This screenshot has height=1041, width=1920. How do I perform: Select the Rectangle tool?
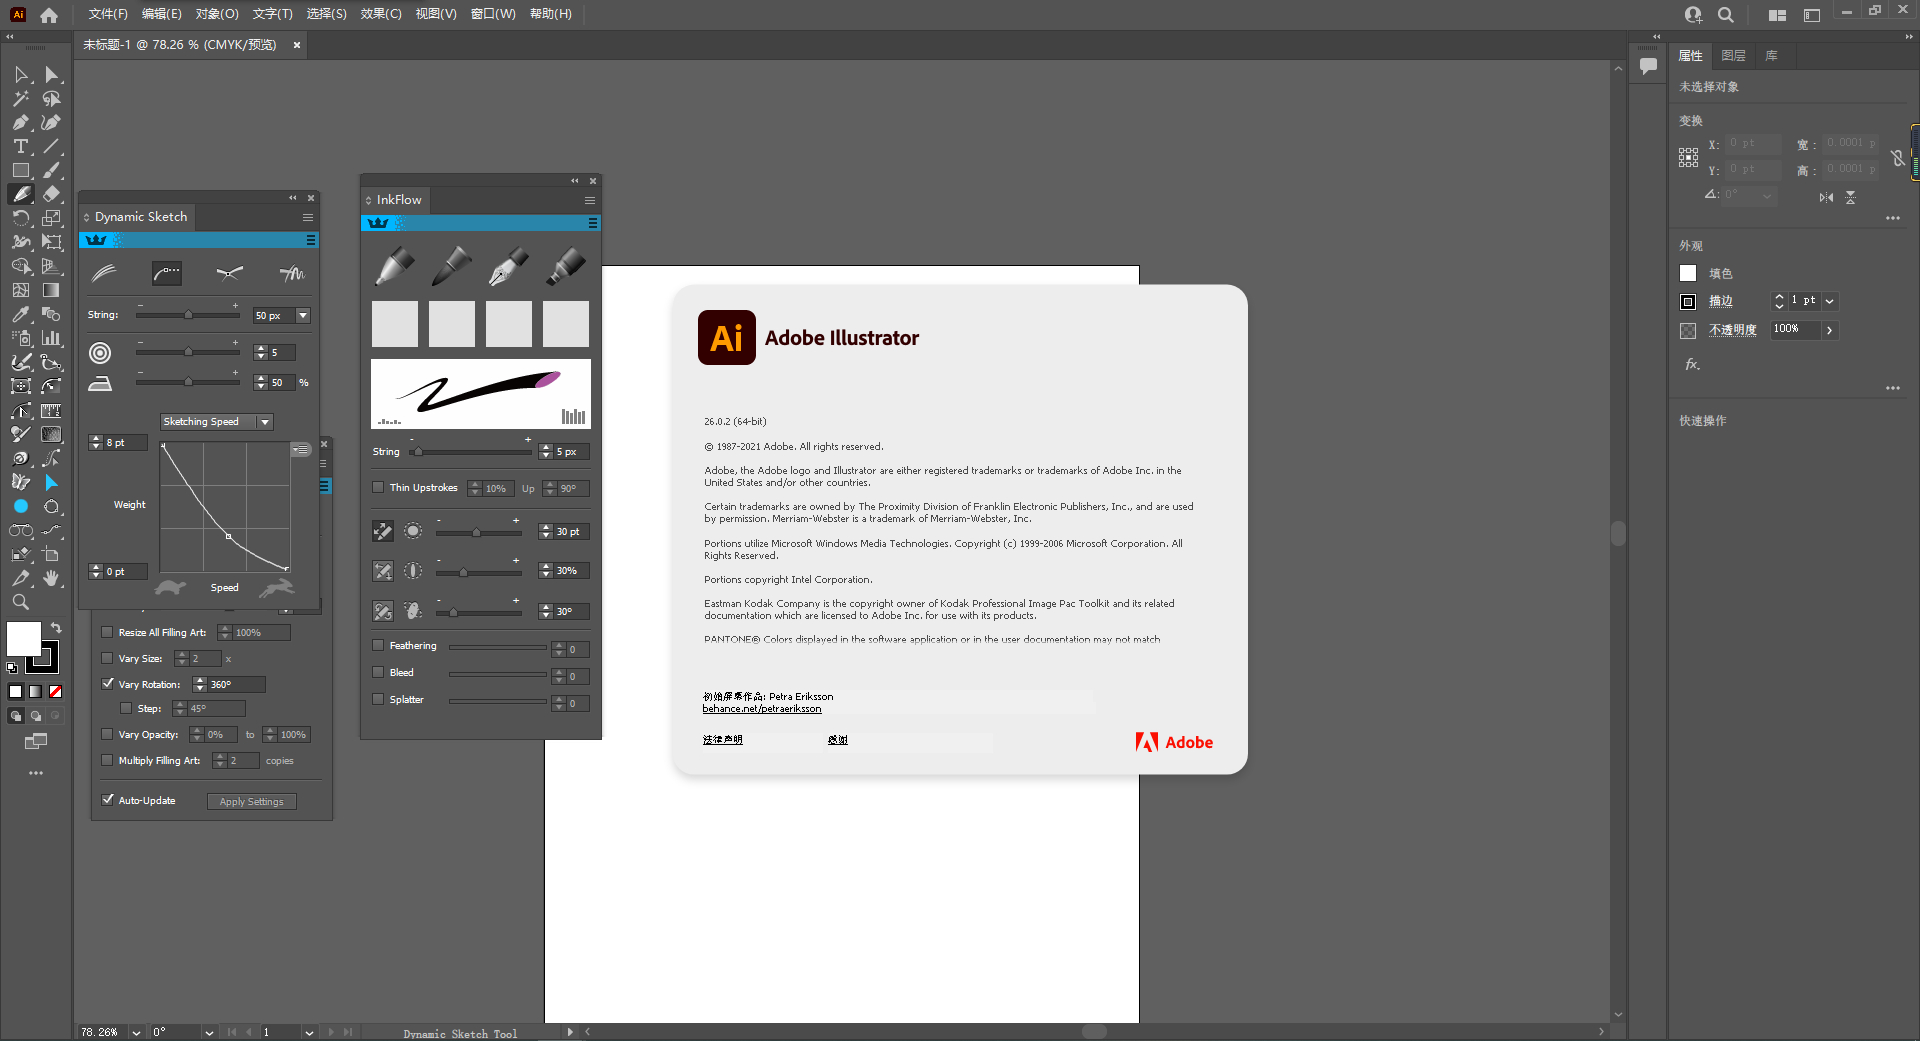coord(21,171)
